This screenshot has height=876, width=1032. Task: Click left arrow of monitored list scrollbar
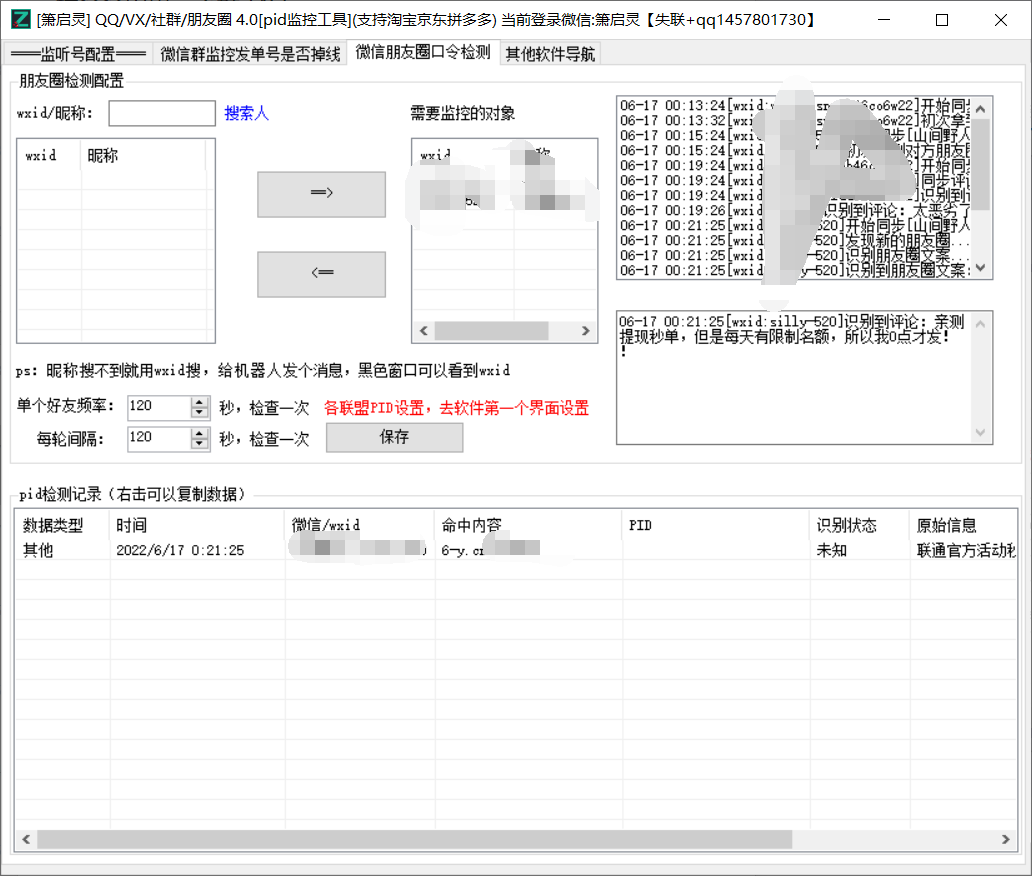[423, 330]
